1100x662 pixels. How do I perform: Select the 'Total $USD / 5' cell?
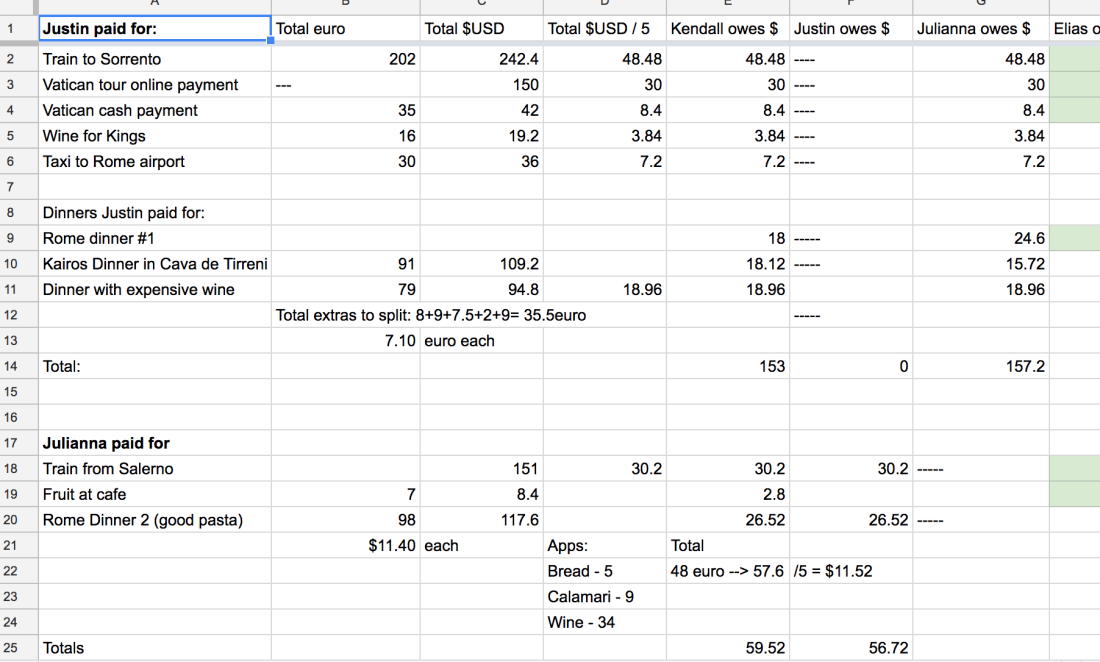605,29
